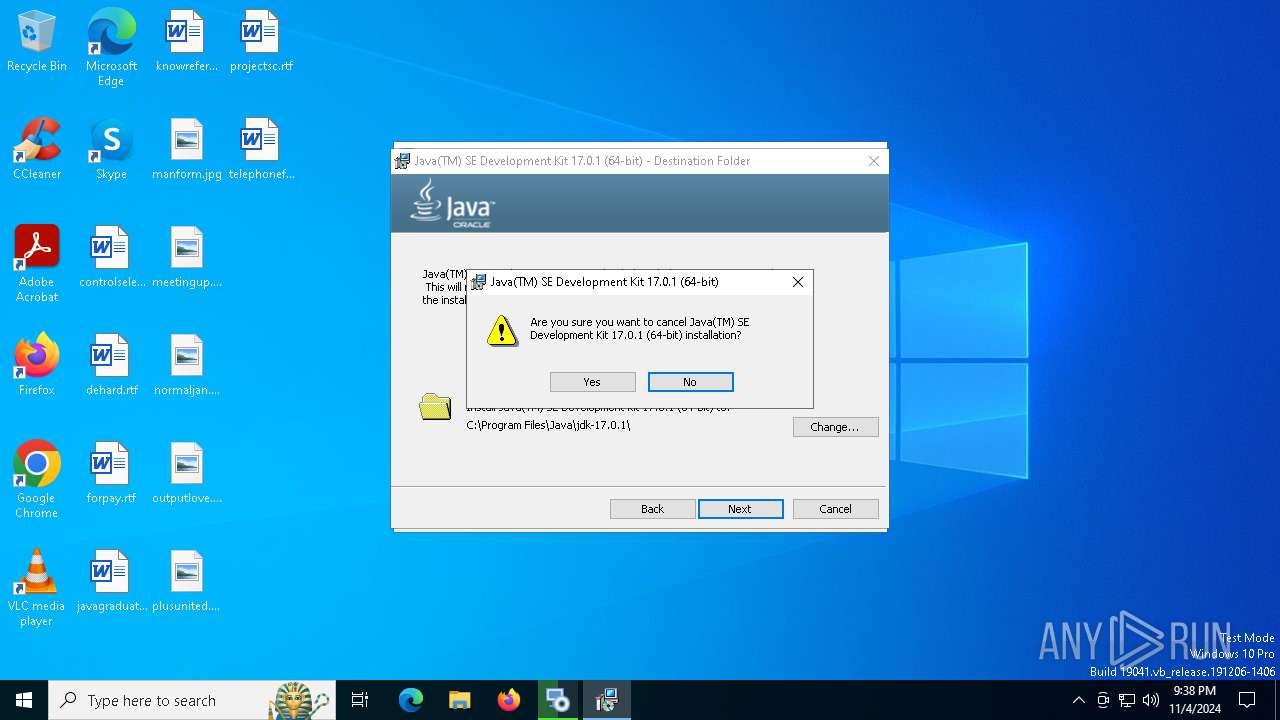Select the projectsc.rtf desktop file
Screen dimensions: 1280x720
point(261,42)
